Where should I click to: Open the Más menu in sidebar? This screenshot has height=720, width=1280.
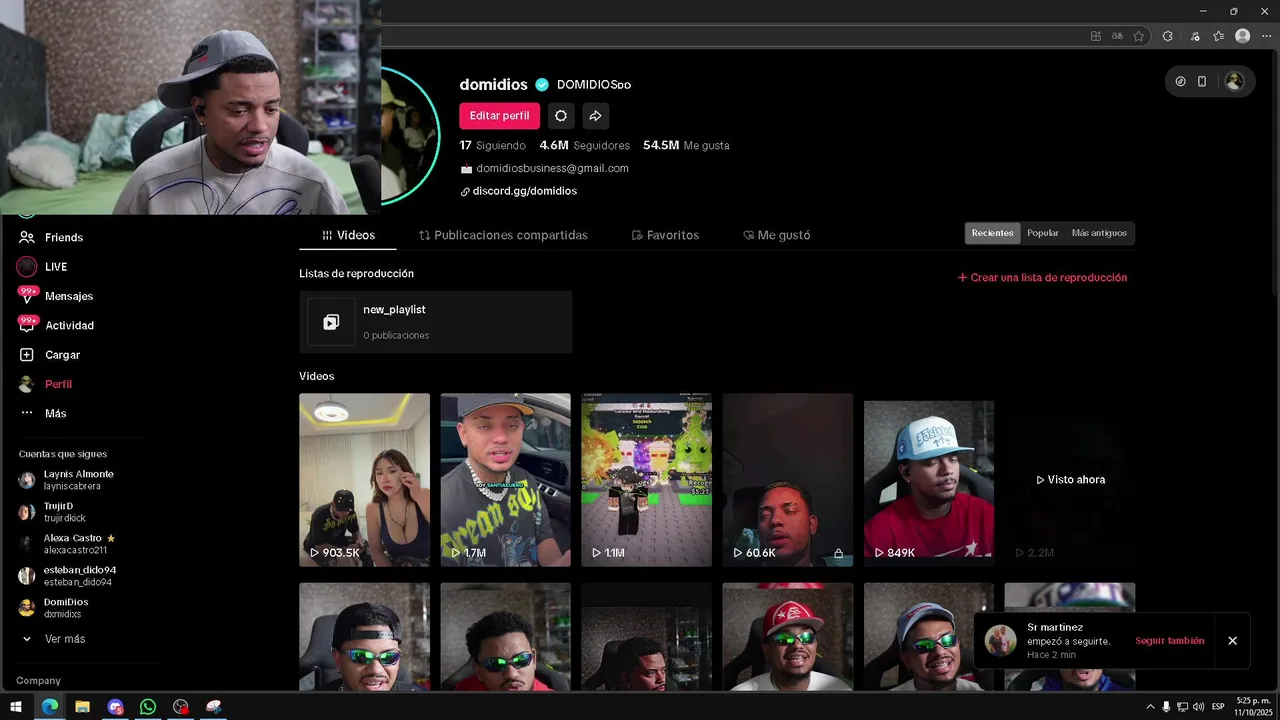[43, 413]
